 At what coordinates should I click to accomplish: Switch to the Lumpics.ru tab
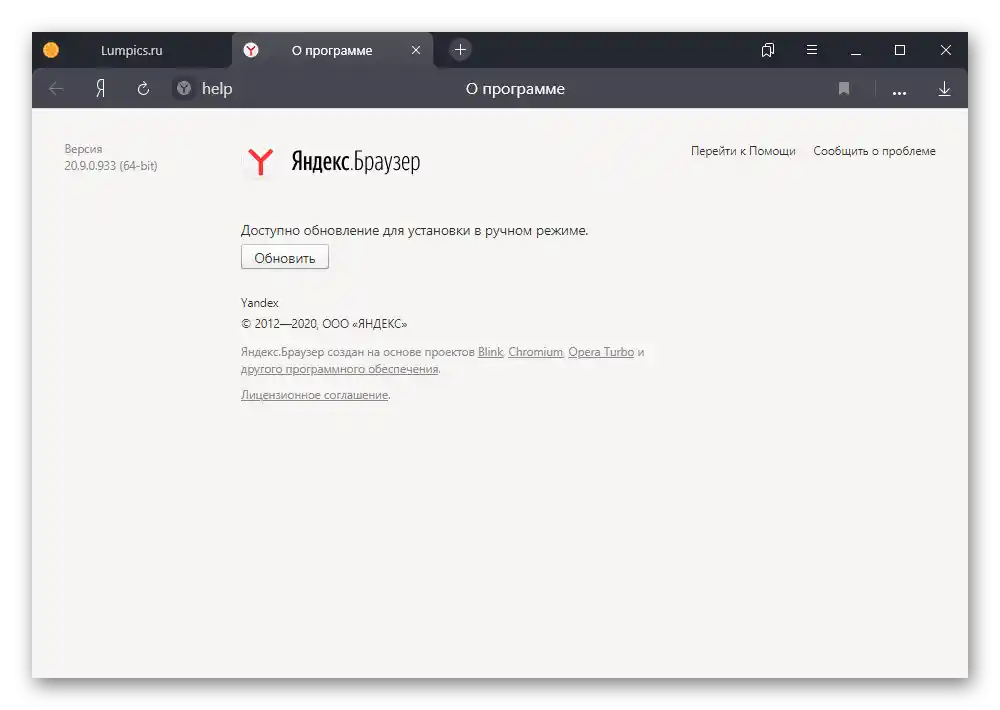pos(131,50)
